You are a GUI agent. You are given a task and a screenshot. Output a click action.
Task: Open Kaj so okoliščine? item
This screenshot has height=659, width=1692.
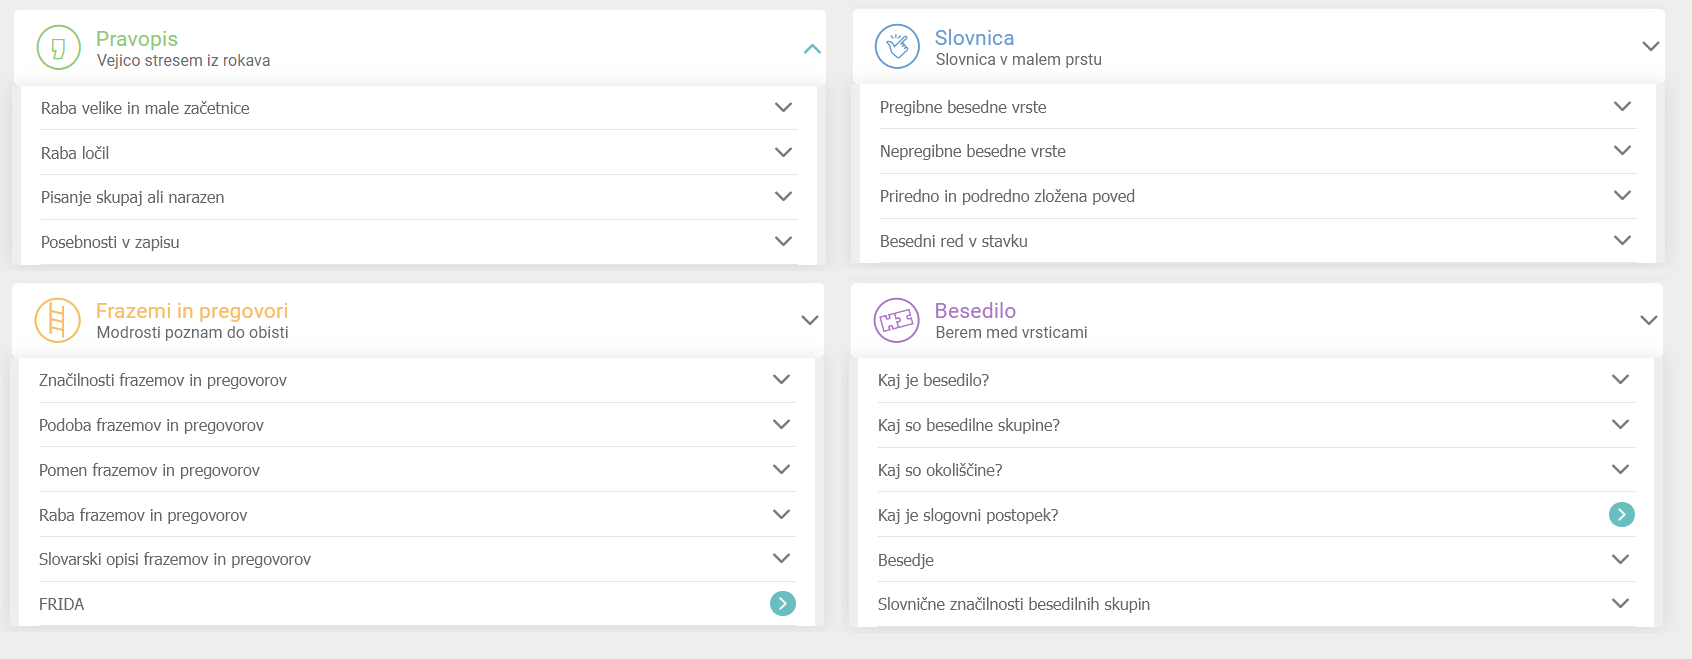click(940, 470)
